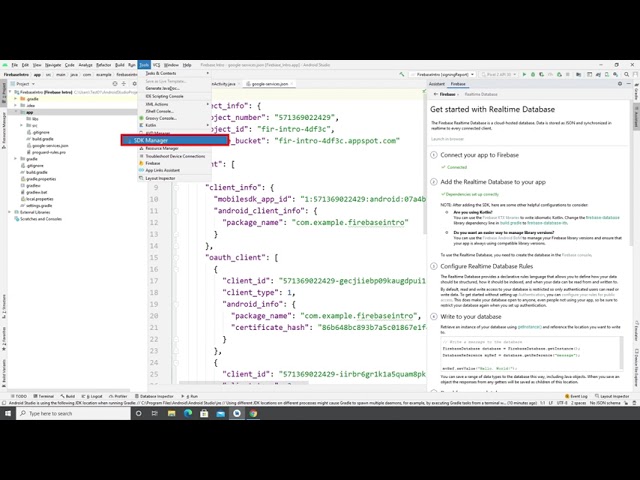This screenshot has height=480, width=640.
Task: Click the firebase-database link in Kotlin note
Action: (x=602, y=218)
